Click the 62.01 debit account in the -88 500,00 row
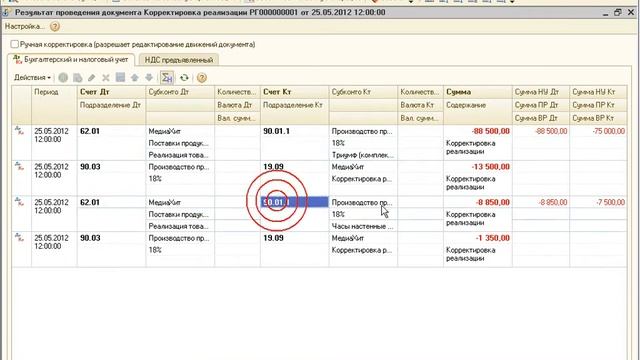640x360 pixels. pyautogui.click(x=111, y=131)
